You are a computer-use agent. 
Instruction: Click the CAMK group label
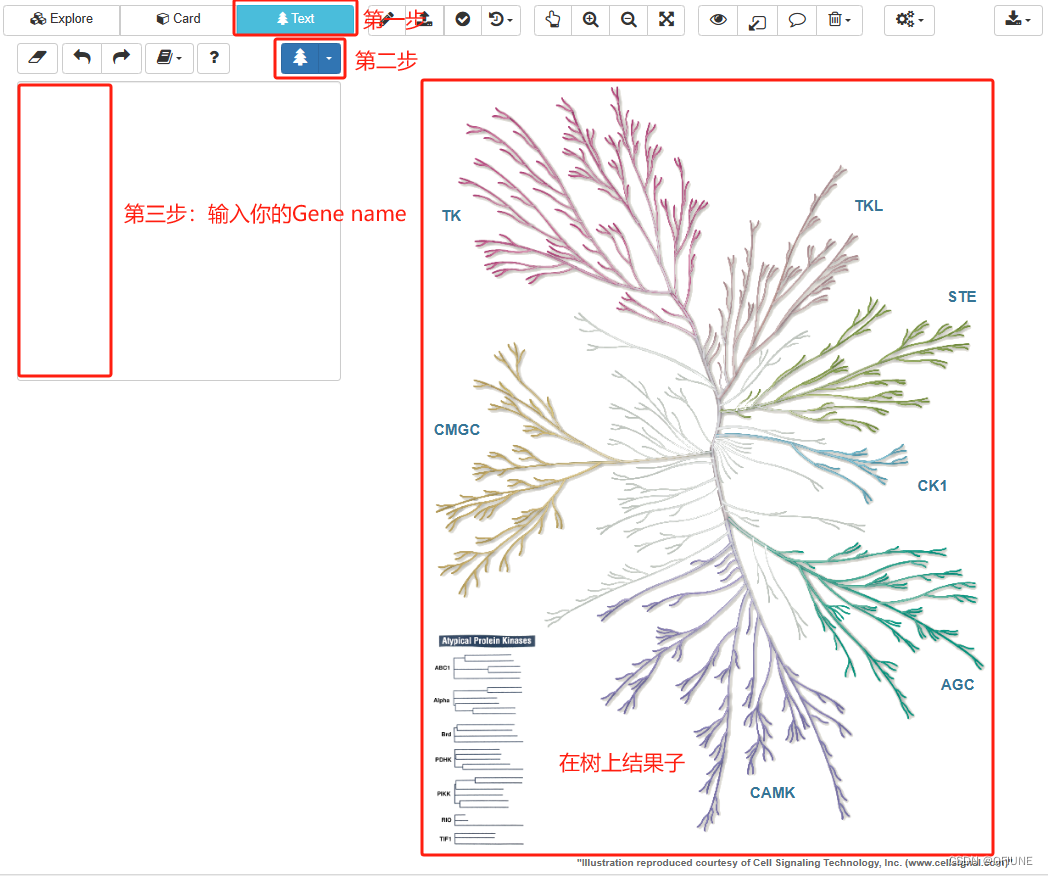[772, 793]
